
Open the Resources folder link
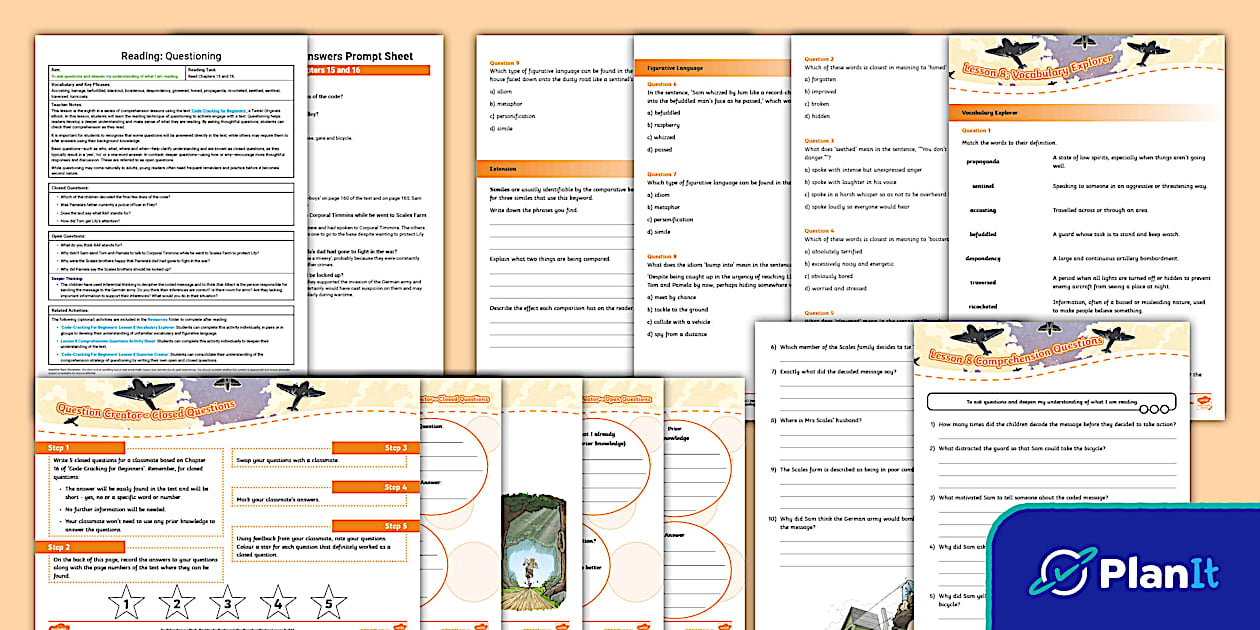pos(158,320)
